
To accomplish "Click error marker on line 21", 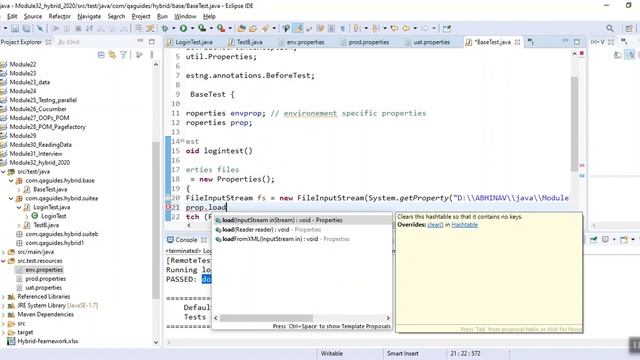I will pos(168,207).
